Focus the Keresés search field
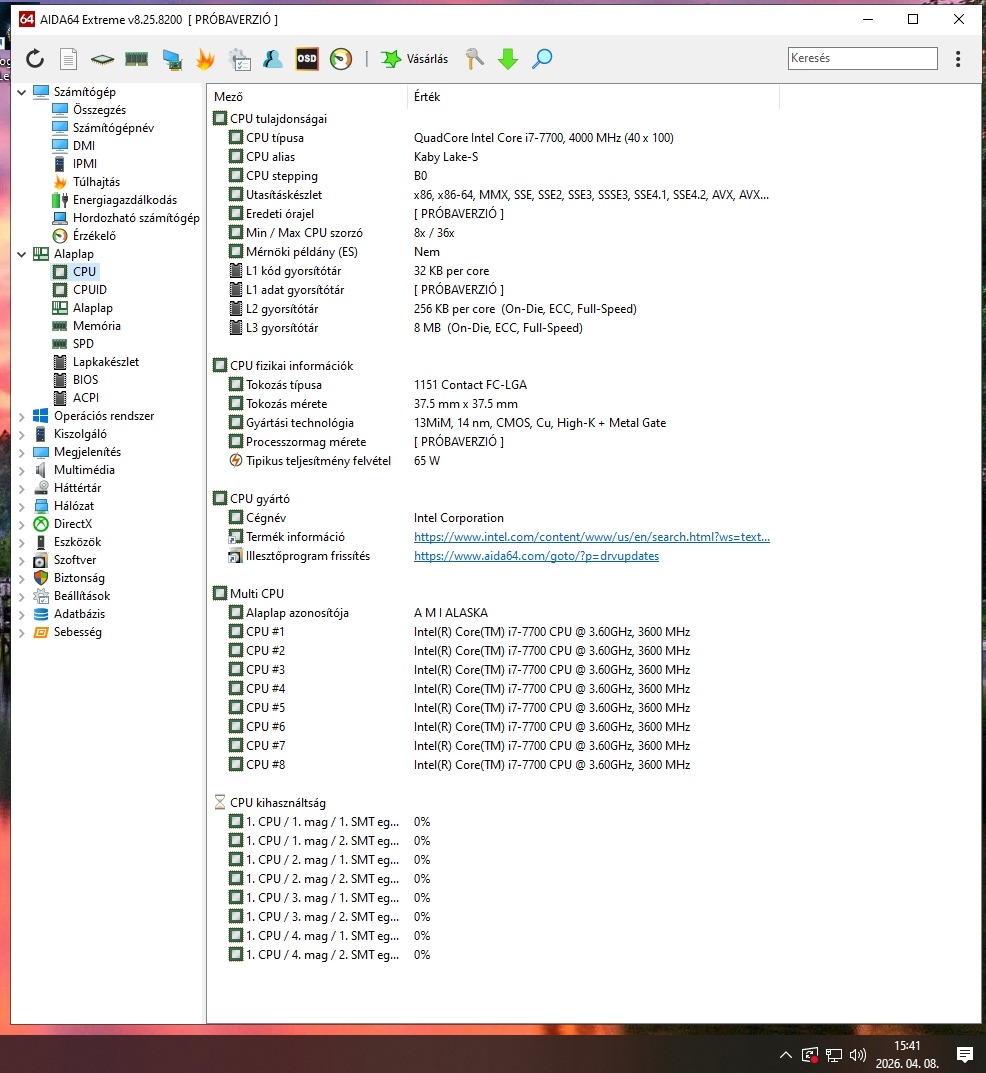Screen dimensions: 986x1073 [x=862, y=58]
